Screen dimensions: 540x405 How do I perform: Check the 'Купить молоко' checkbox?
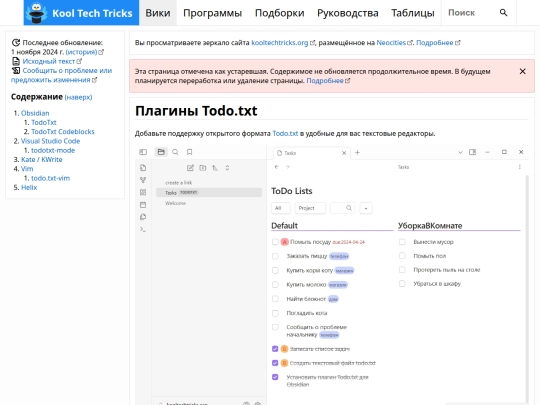click(275, 284)
